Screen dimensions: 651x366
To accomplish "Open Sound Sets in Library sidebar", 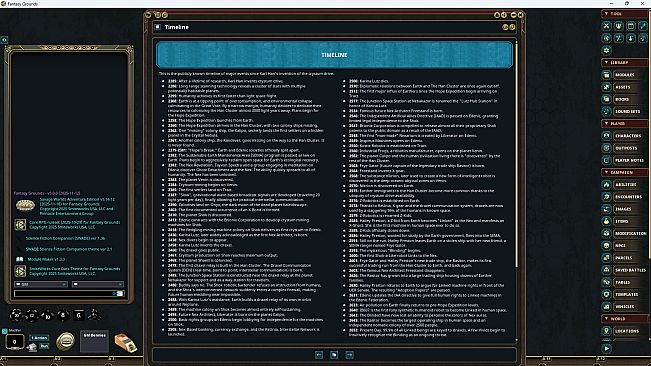I will [624, 111].
